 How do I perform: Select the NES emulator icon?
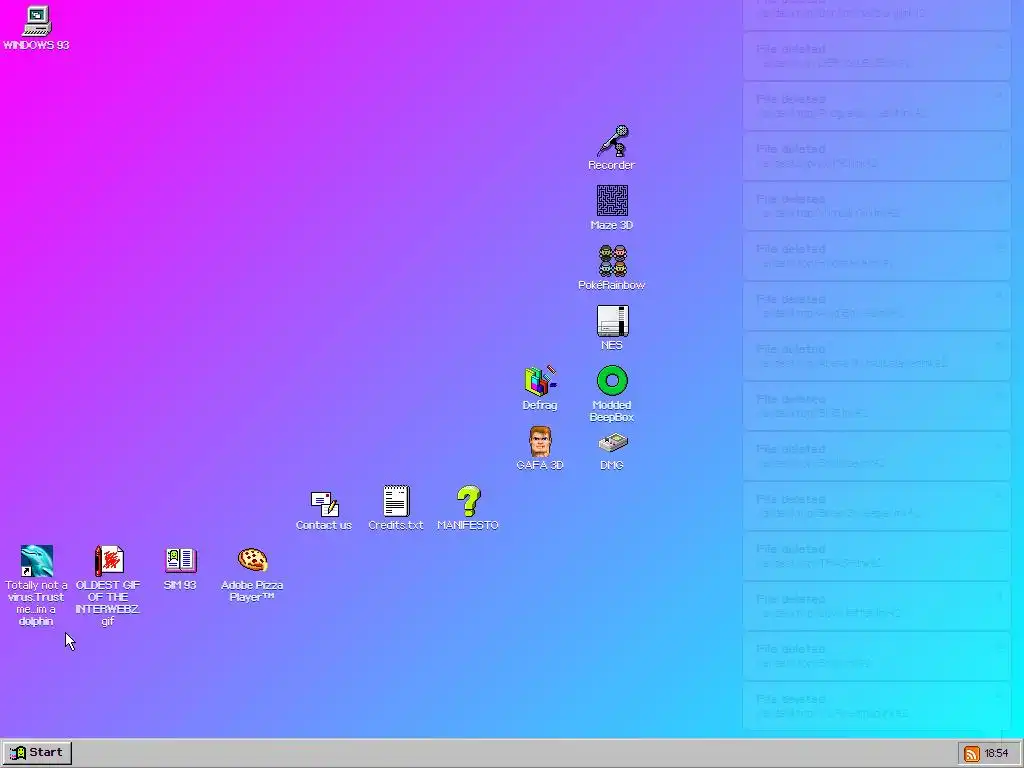(612, 321)
